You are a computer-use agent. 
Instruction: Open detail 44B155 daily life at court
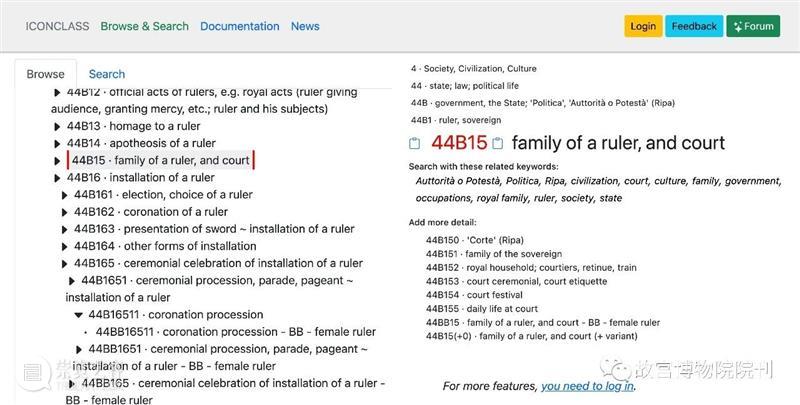[482, 309]
